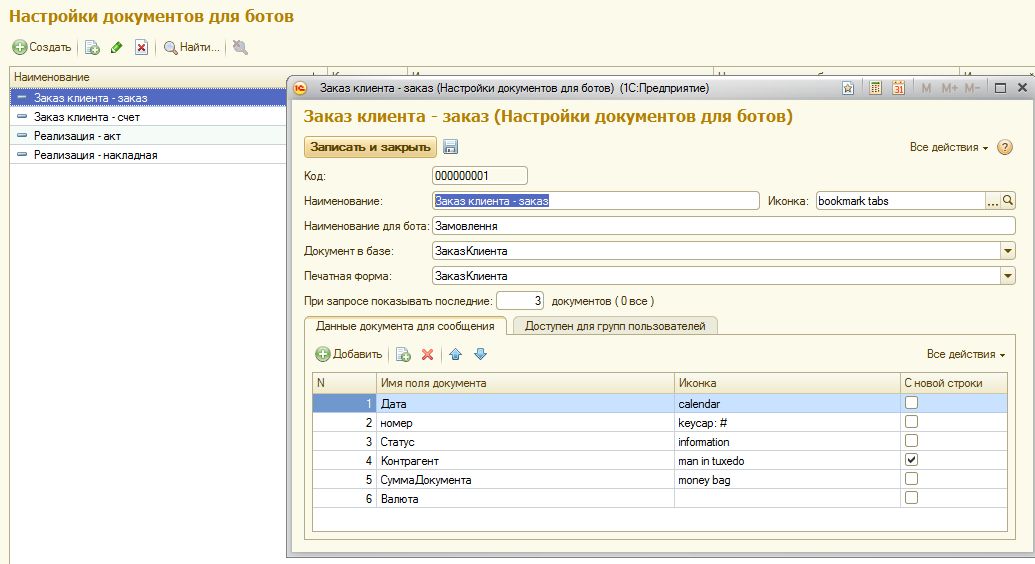Click Записать и закрыть button
Viewport: 1035px width, 564px height.
click(x=370, y=147)
